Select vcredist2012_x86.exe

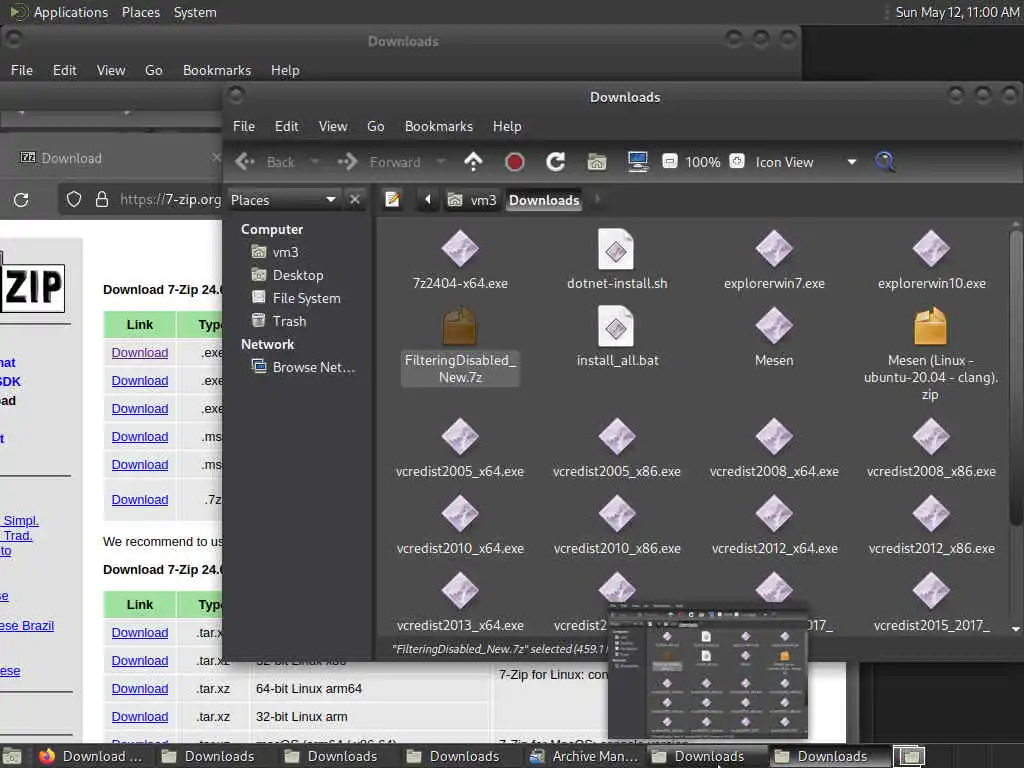click(931, 525)
